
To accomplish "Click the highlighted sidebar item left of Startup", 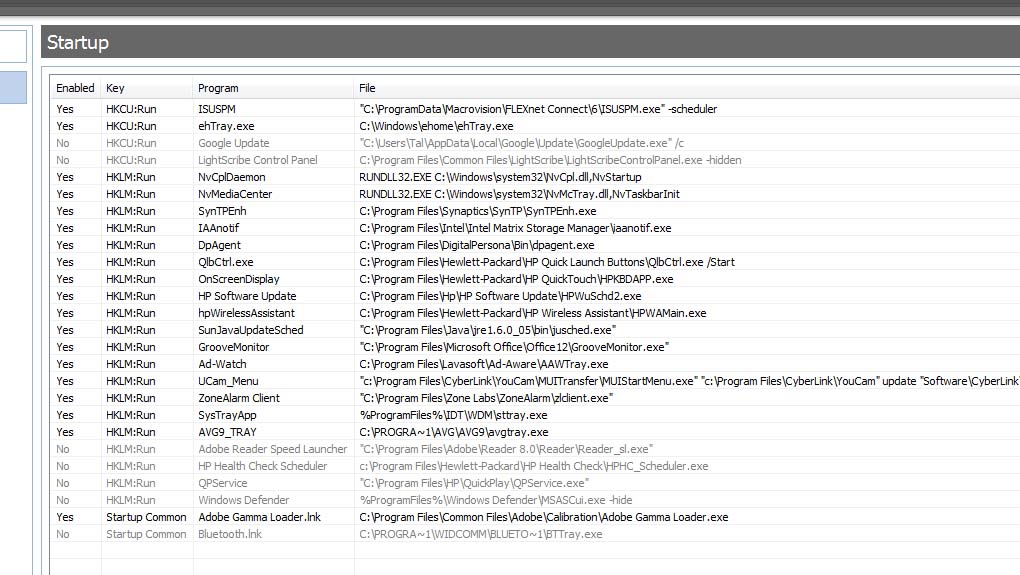I will (13, 87).
